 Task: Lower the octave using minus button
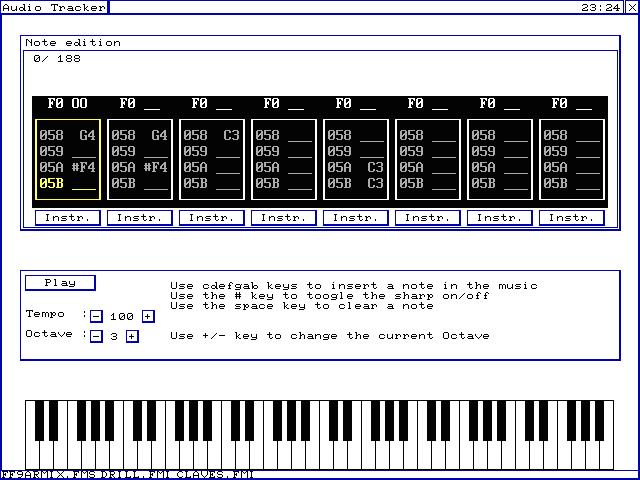pos(96,336)
